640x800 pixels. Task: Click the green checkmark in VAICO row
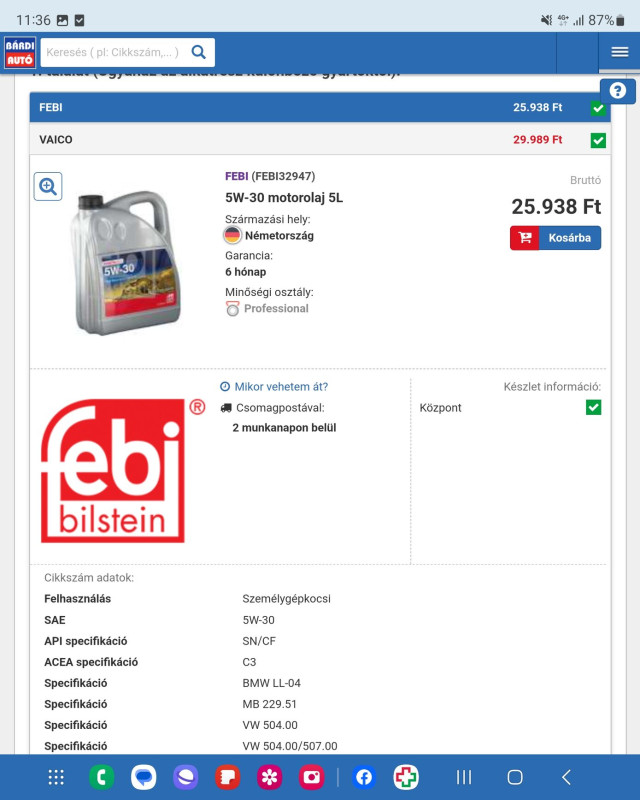598,140
